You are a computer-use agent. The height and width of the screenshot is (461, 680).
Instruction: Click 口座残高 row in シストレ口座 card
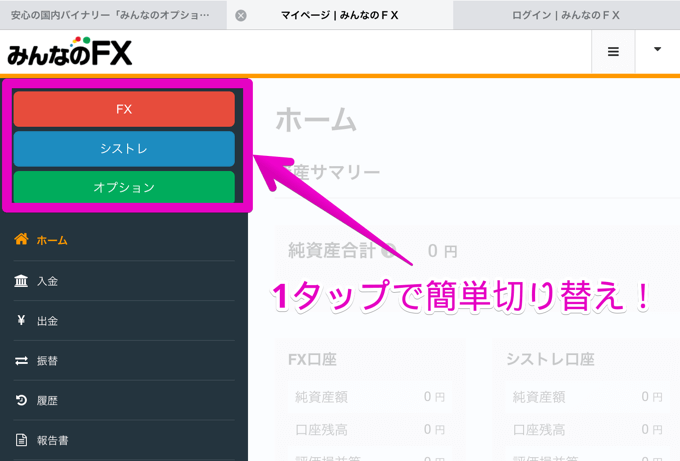588,430
